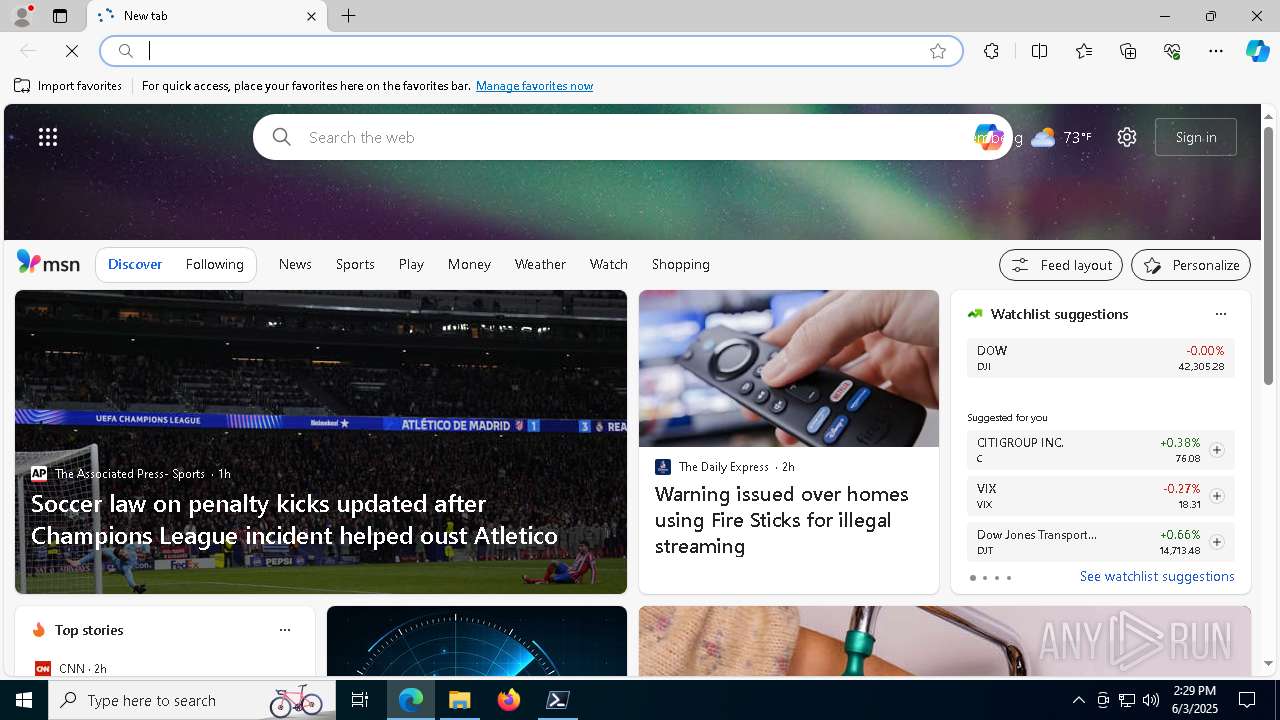Image resolution: width=1280 pixels, height=720 pixels.
Task: Click the address bar input
Action: click(530, 51)
